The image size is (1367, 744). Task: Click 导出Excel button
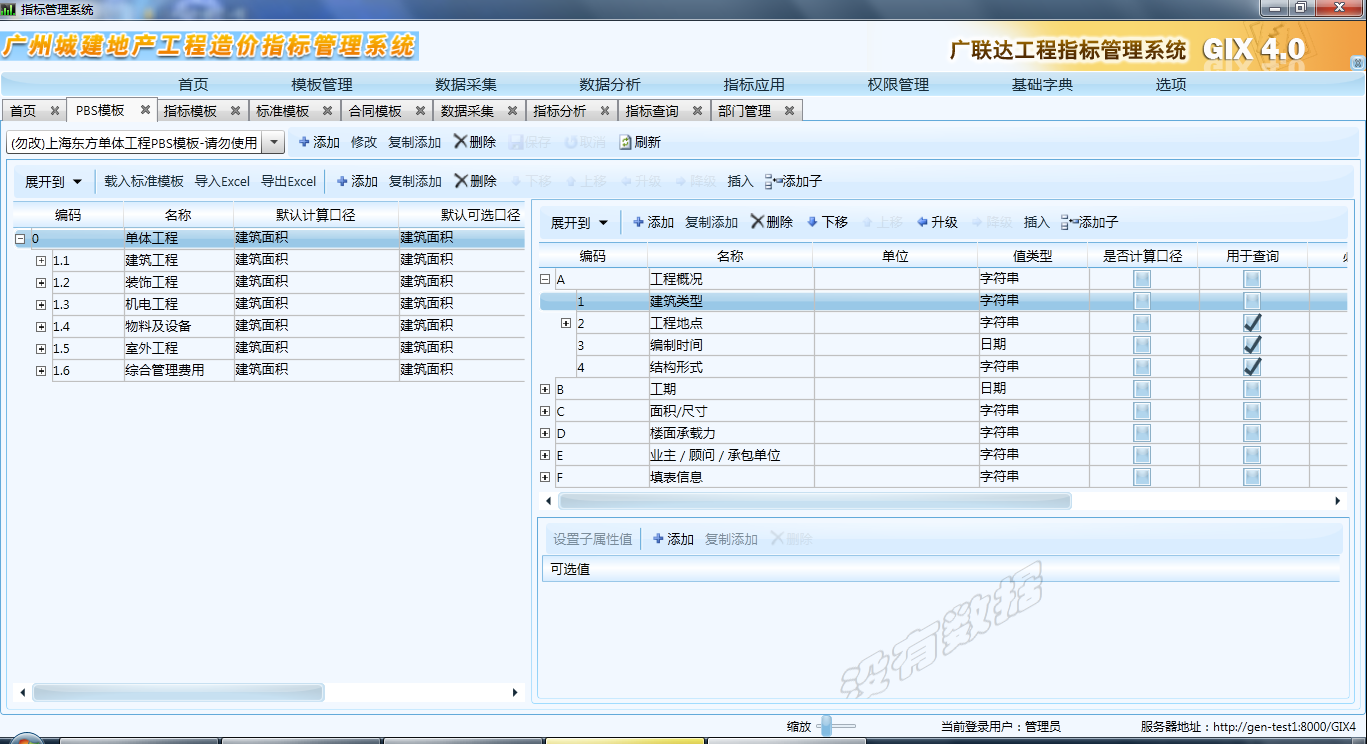click(x=288, y=181)
